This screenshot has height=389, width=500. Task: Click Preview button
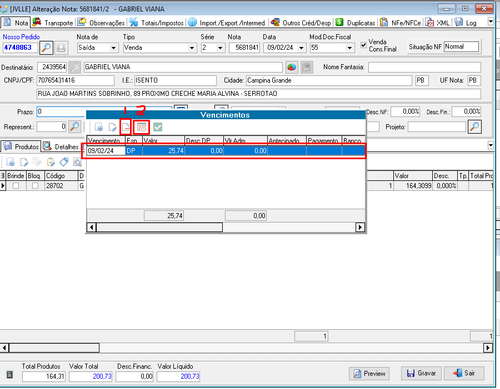click(x=369, y=374)
